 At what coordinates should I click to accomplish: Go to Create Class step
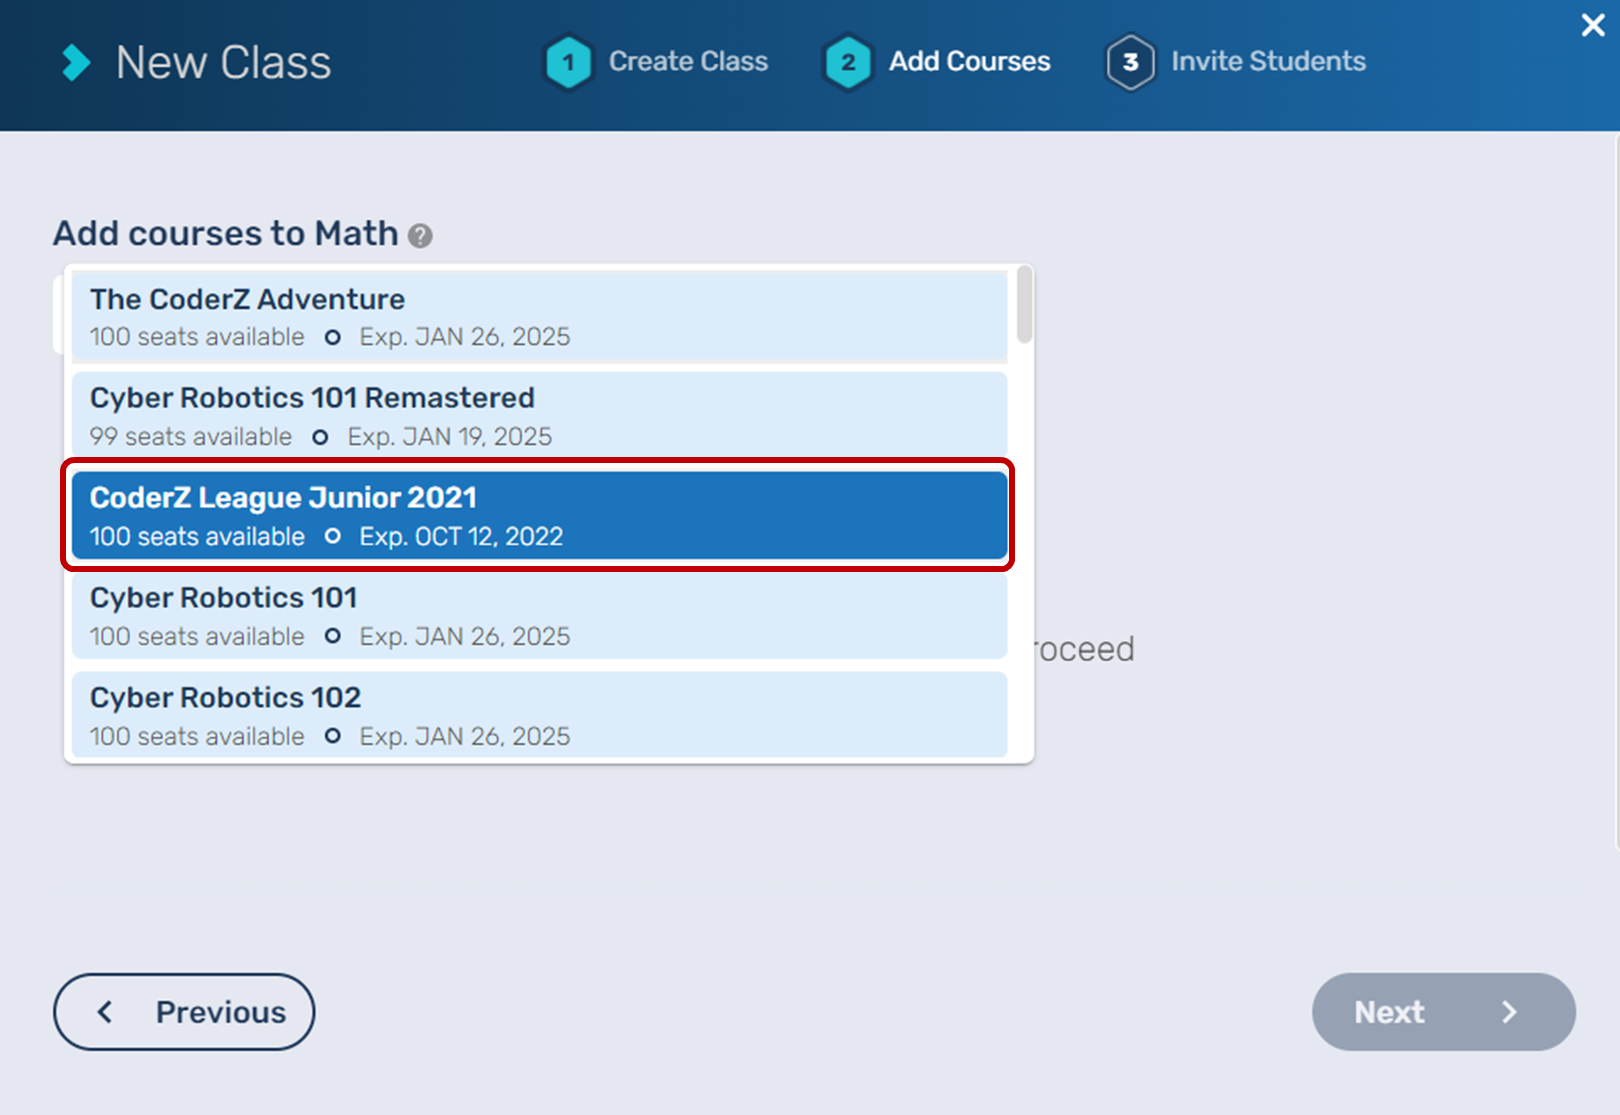point(688,62)
